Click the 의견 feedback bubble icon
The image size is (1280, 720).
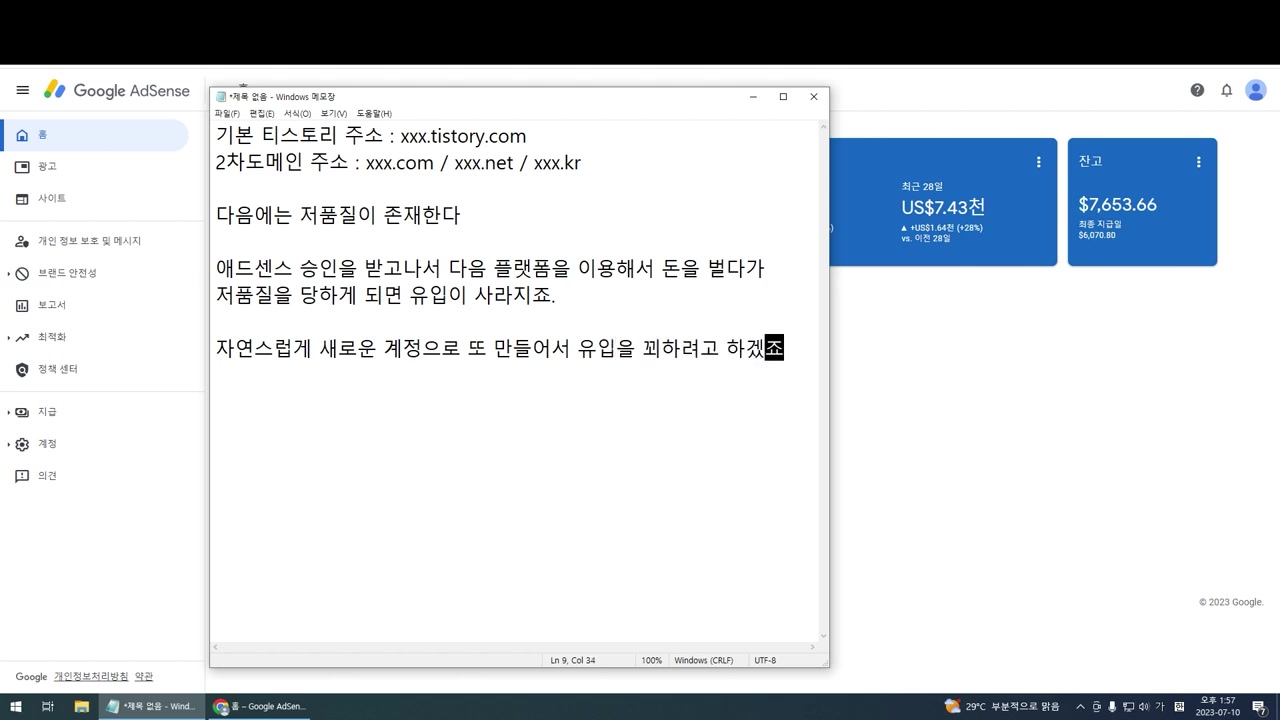[22, 476]
